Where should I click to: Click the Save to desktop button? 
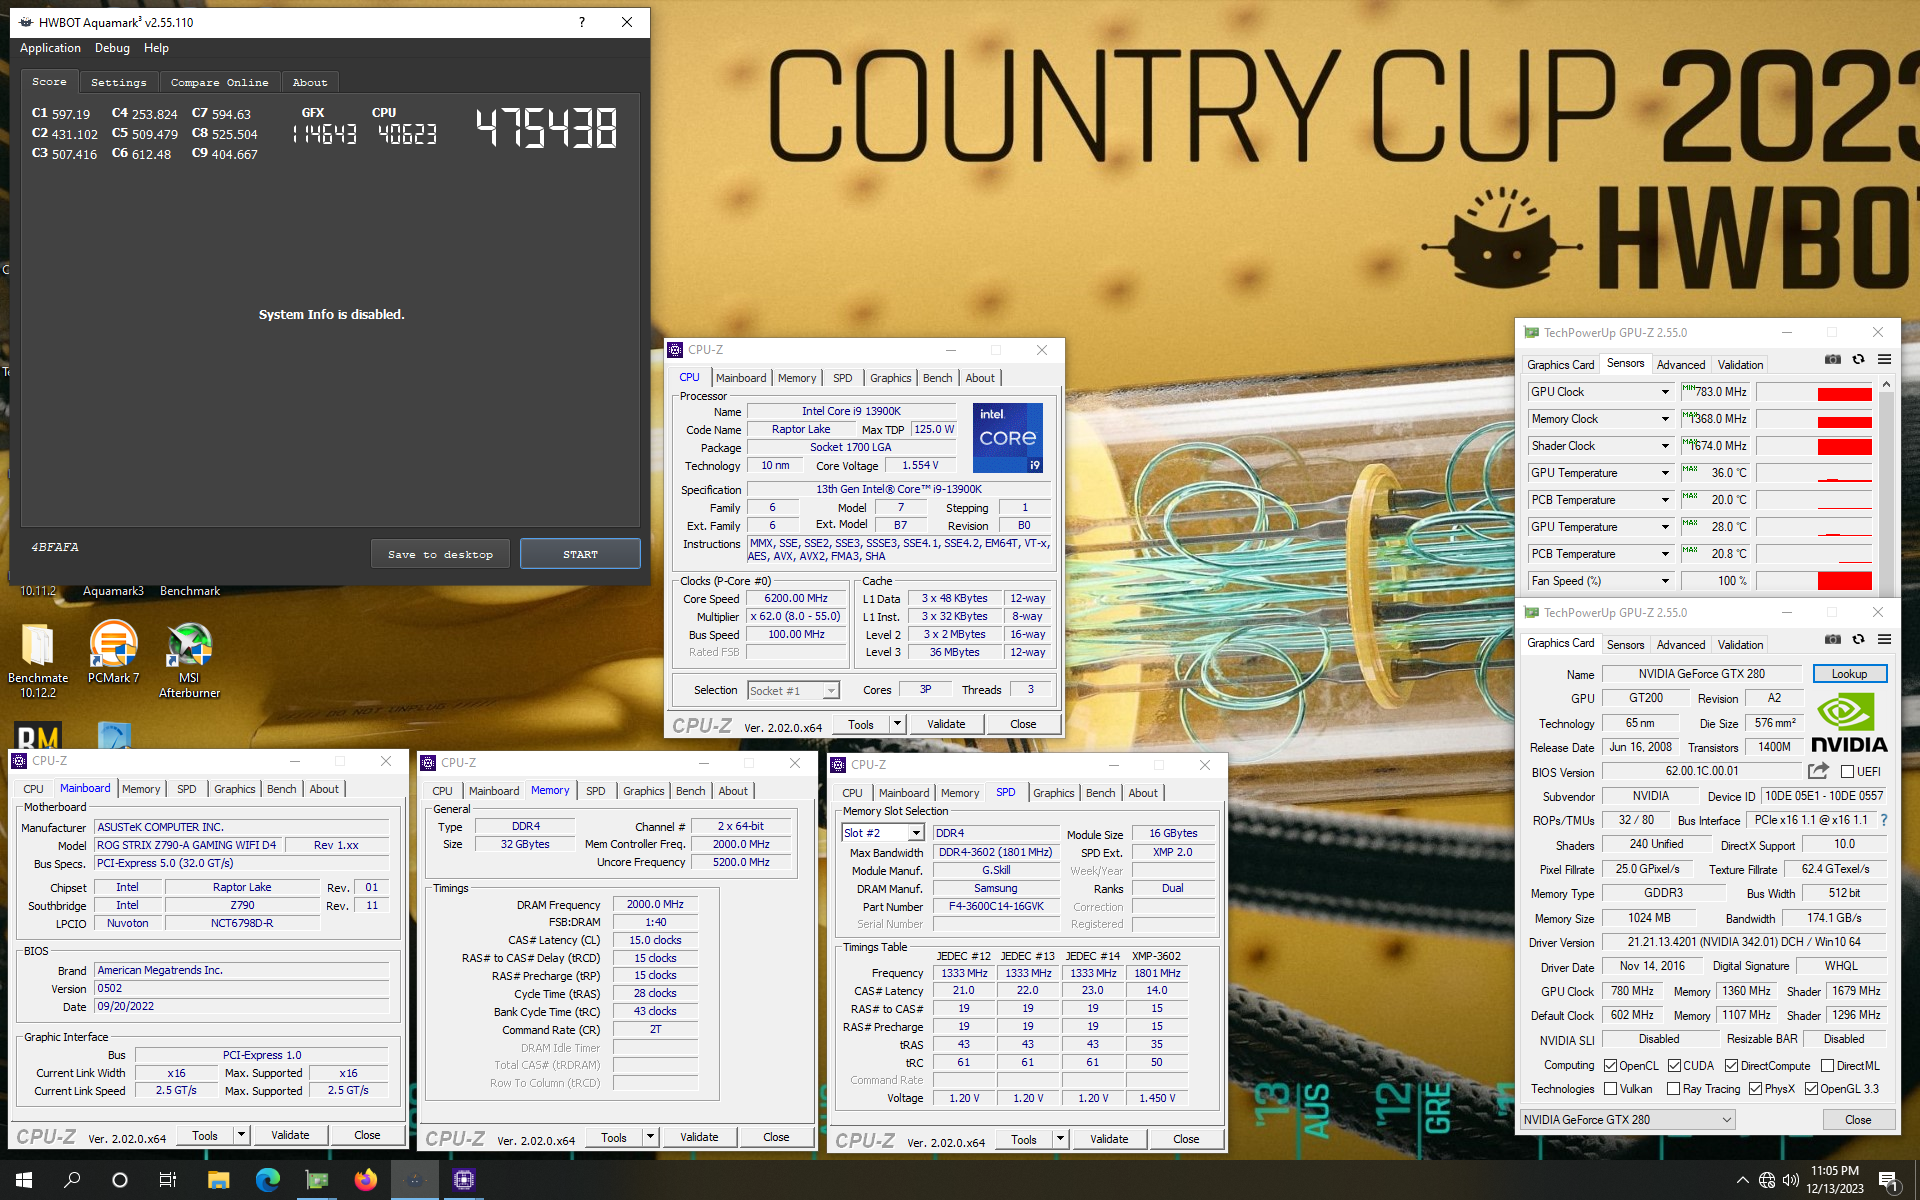[x=440, y=554]
